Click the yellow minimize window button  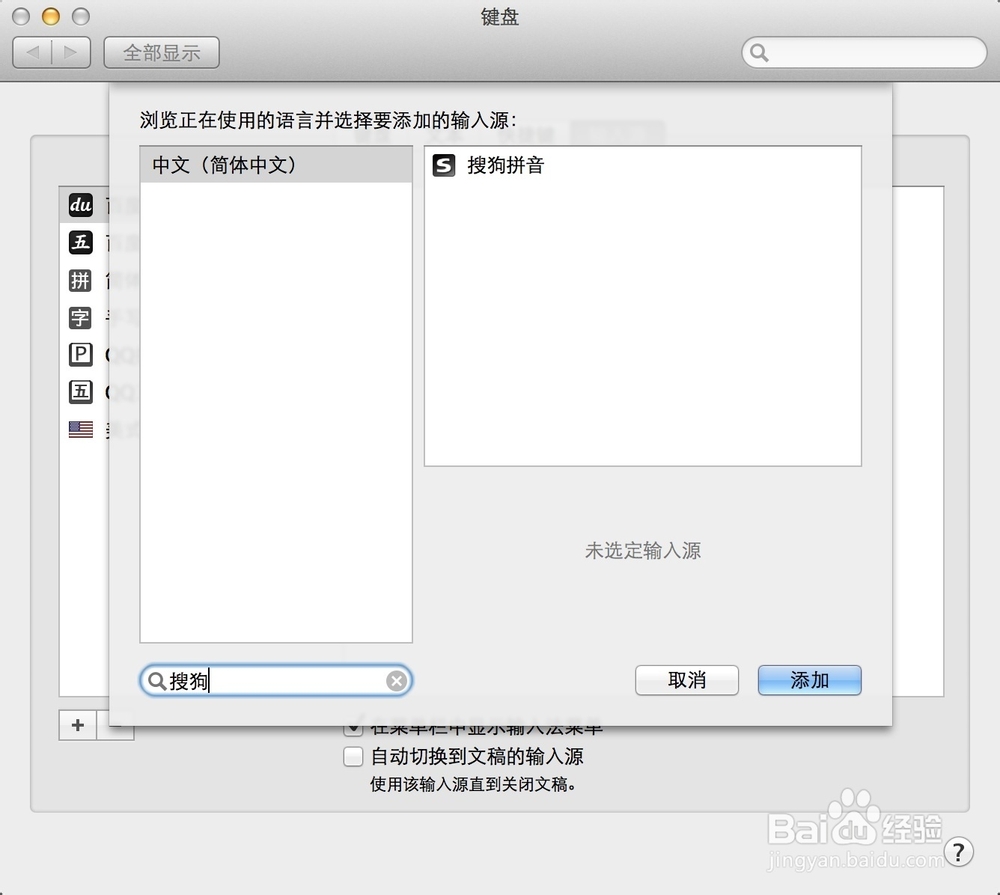50,17
